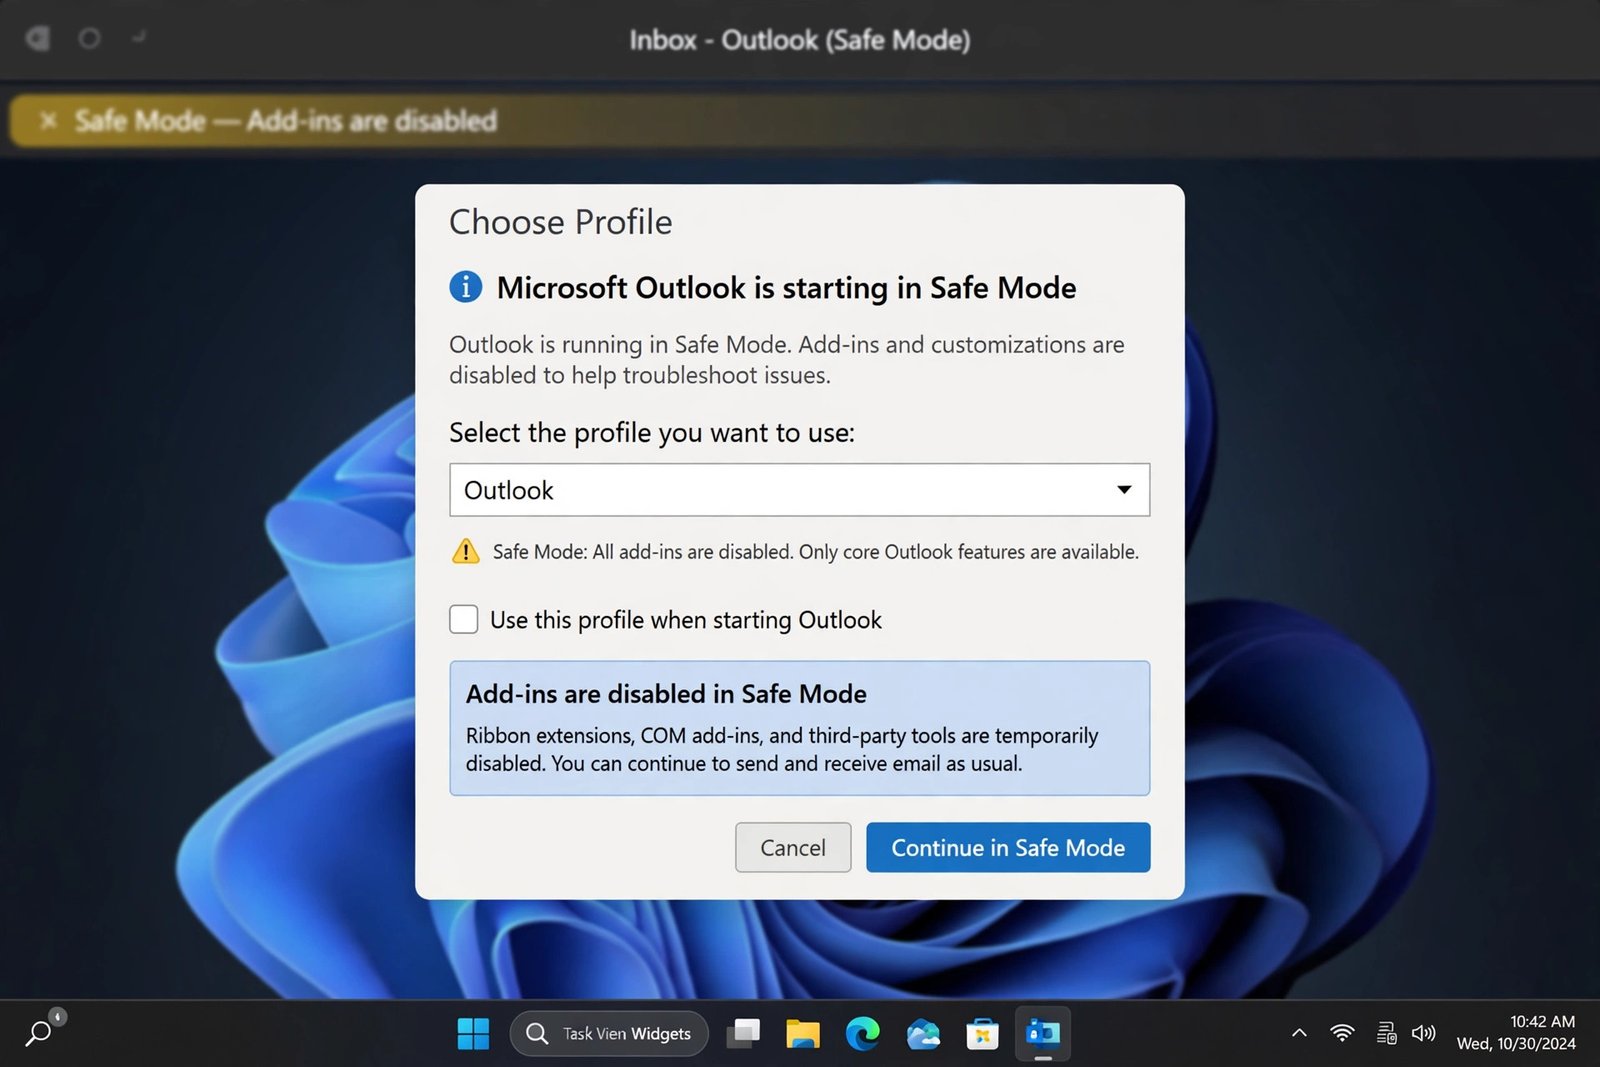
Task: Click the Outlook title bar app icon
Action: click(x=37, y=39)
